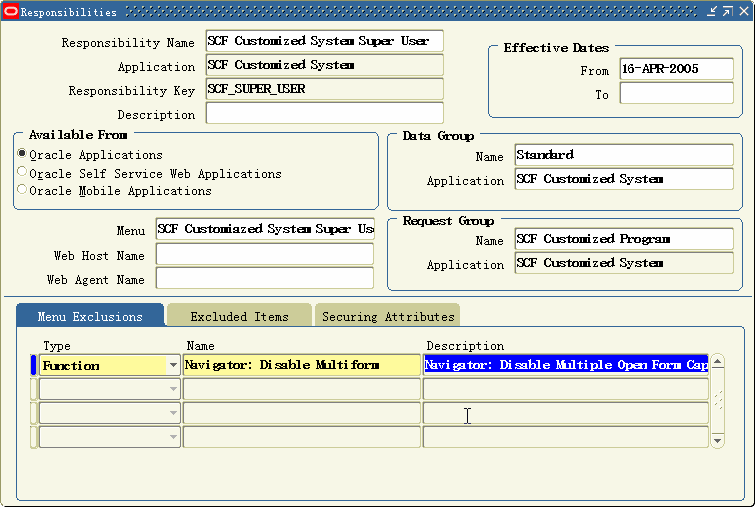Select the first exclusion row record indicator
The width and height of the screenshot is (755, 507).
tap(33, 365)
